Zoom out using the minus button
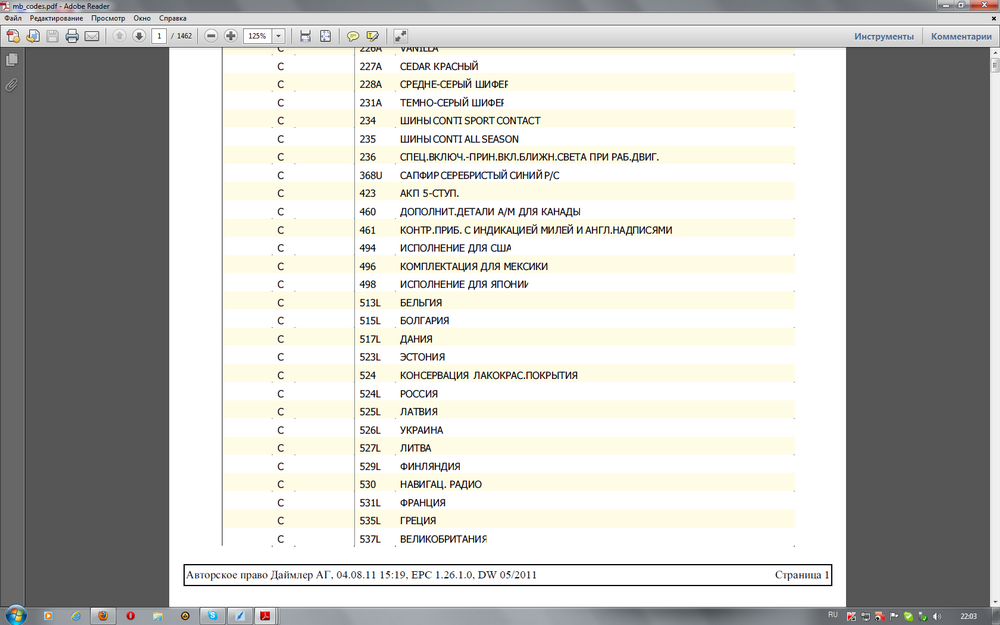This screenshot has height=625, width=1000. pos(211,36)
